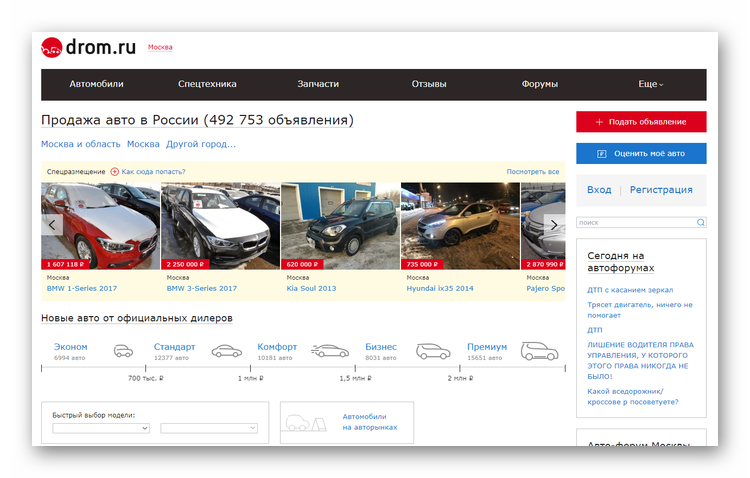Image resolution: width=750 pixels, height=478 pixels.
Task: Open Какой вседорожник/кроссове topic
Action: pos(633,397)
